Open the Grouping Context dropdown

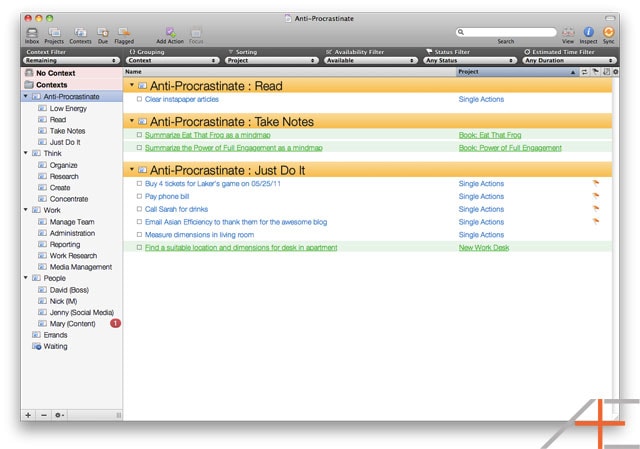[x=173, y=60]
